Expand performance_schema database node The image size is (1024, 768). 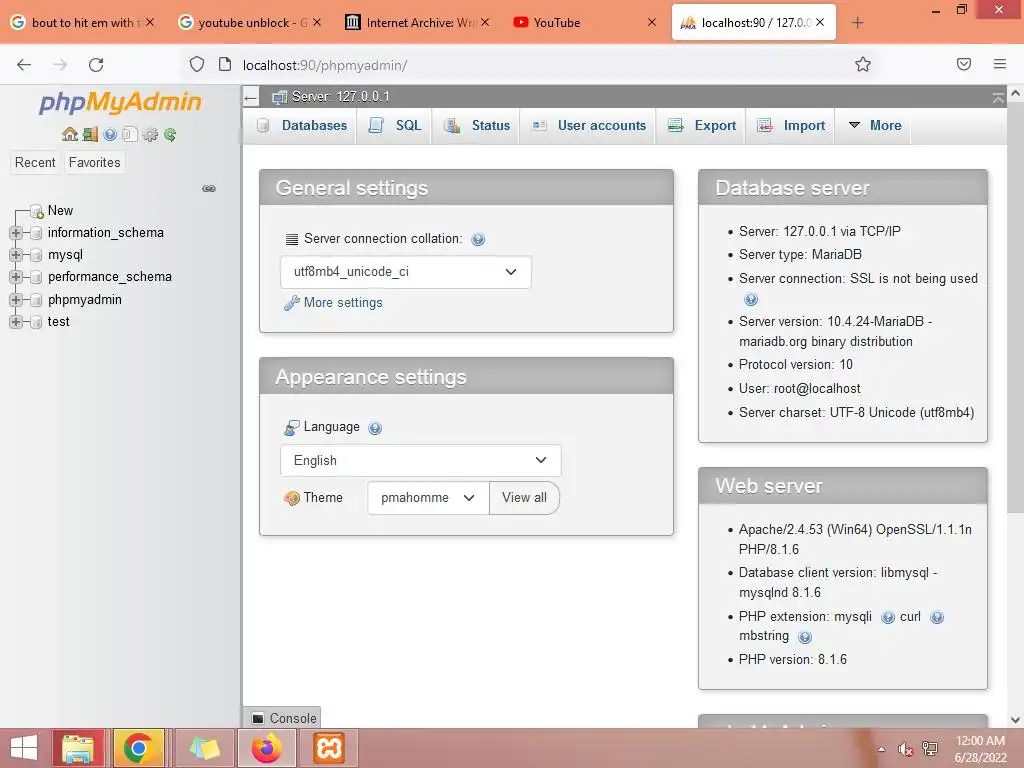click(16, 277)
